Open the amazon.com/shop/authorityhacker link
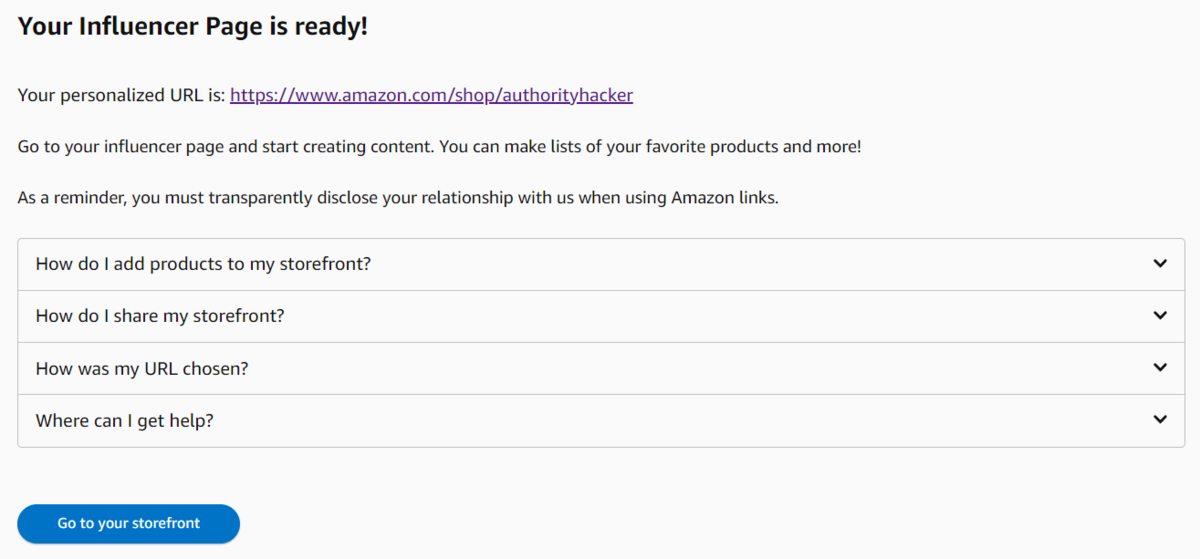The width and height of the screenshot is (1200, 559). [431, 96]
